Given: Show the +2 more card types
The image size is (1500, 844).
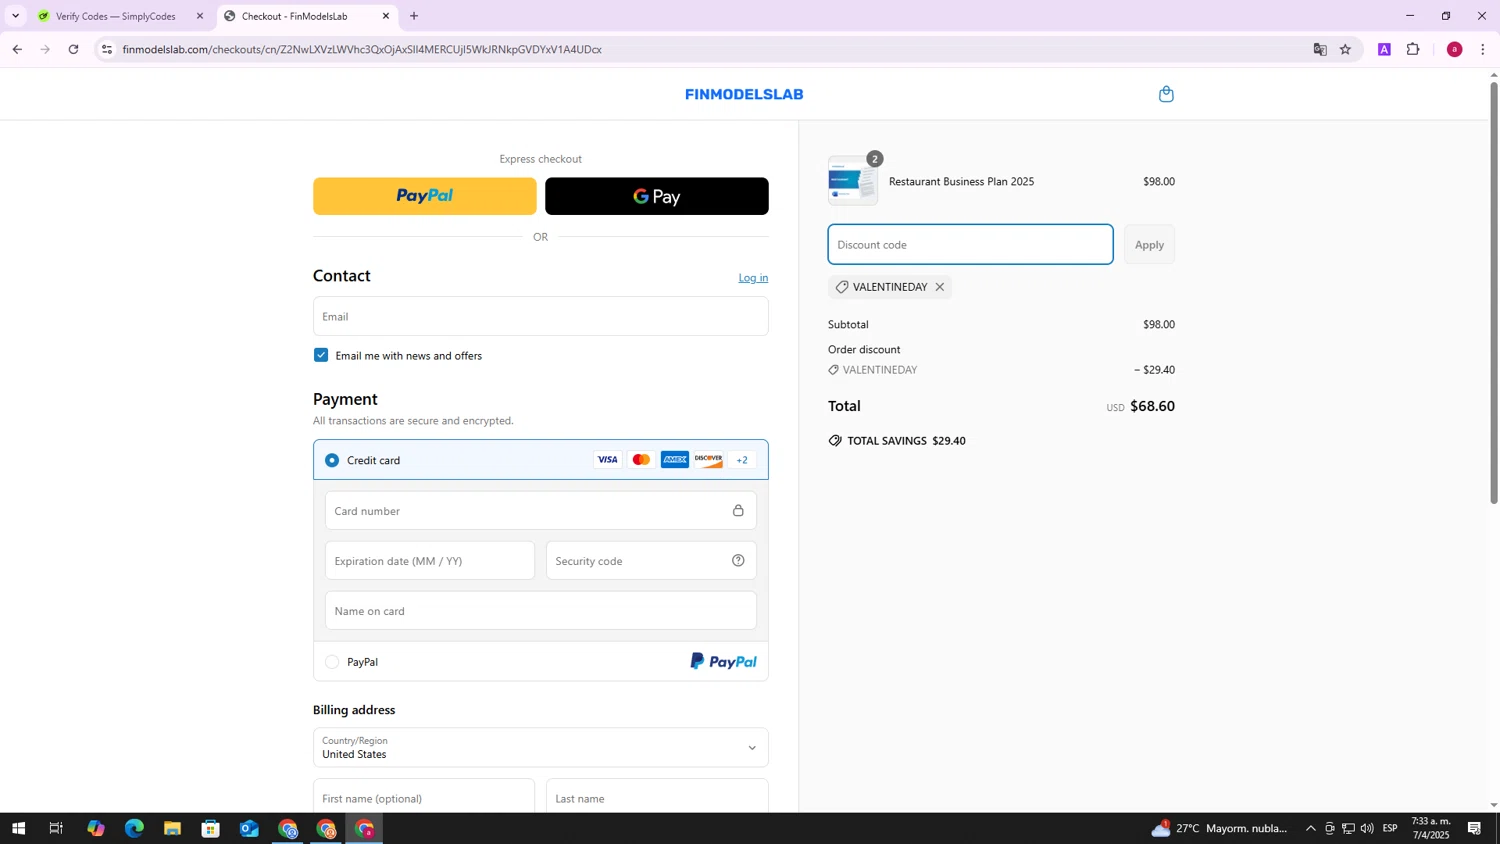Looking at the screenshot, I should pyautogui.click(x=742, y=460).
